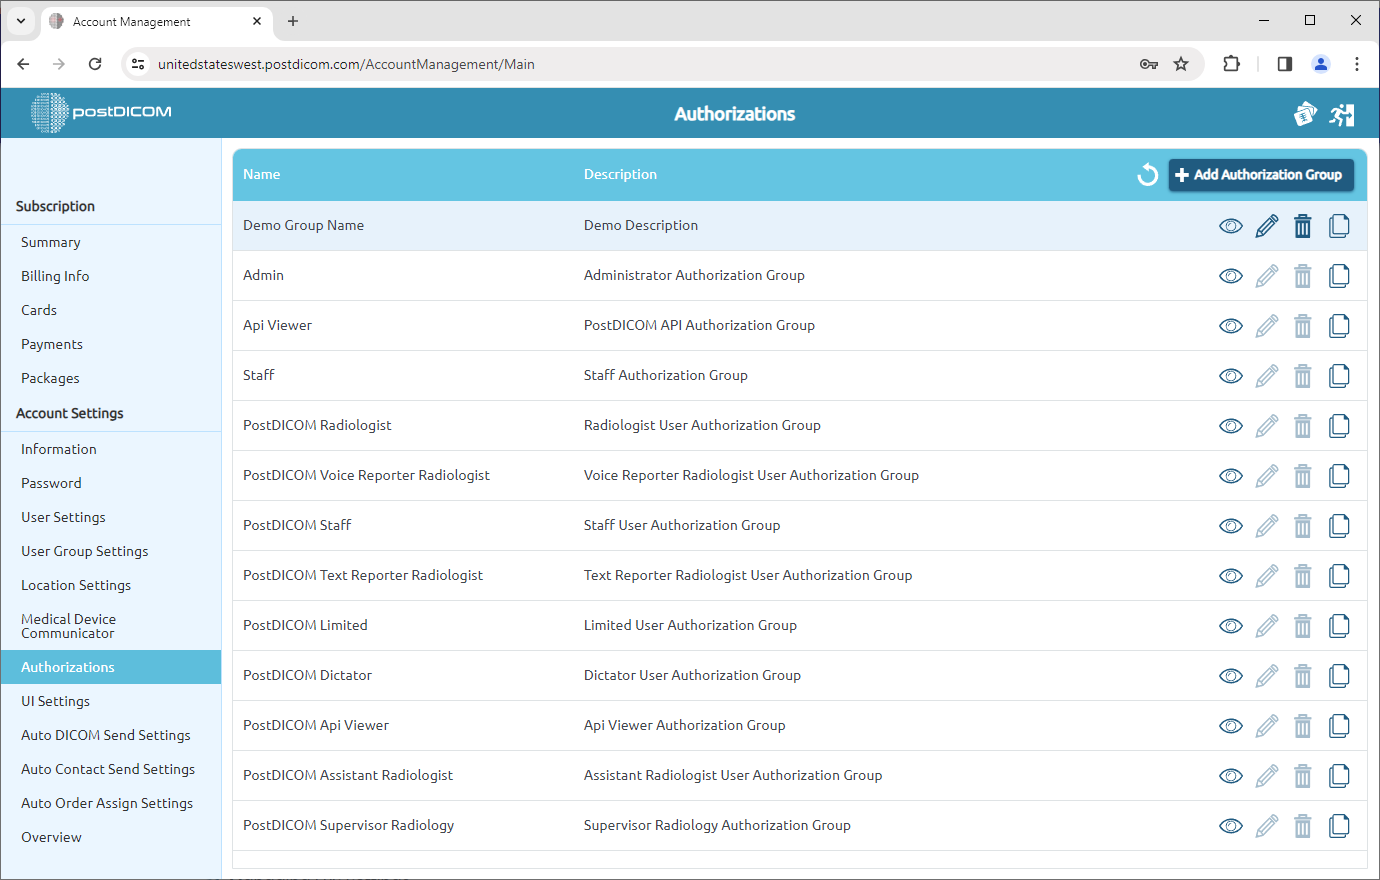The height and width of the screenshot is (880, 1380).
Task: Show details for PostDICOM Dictator group
Action: tap(1230, 675)
